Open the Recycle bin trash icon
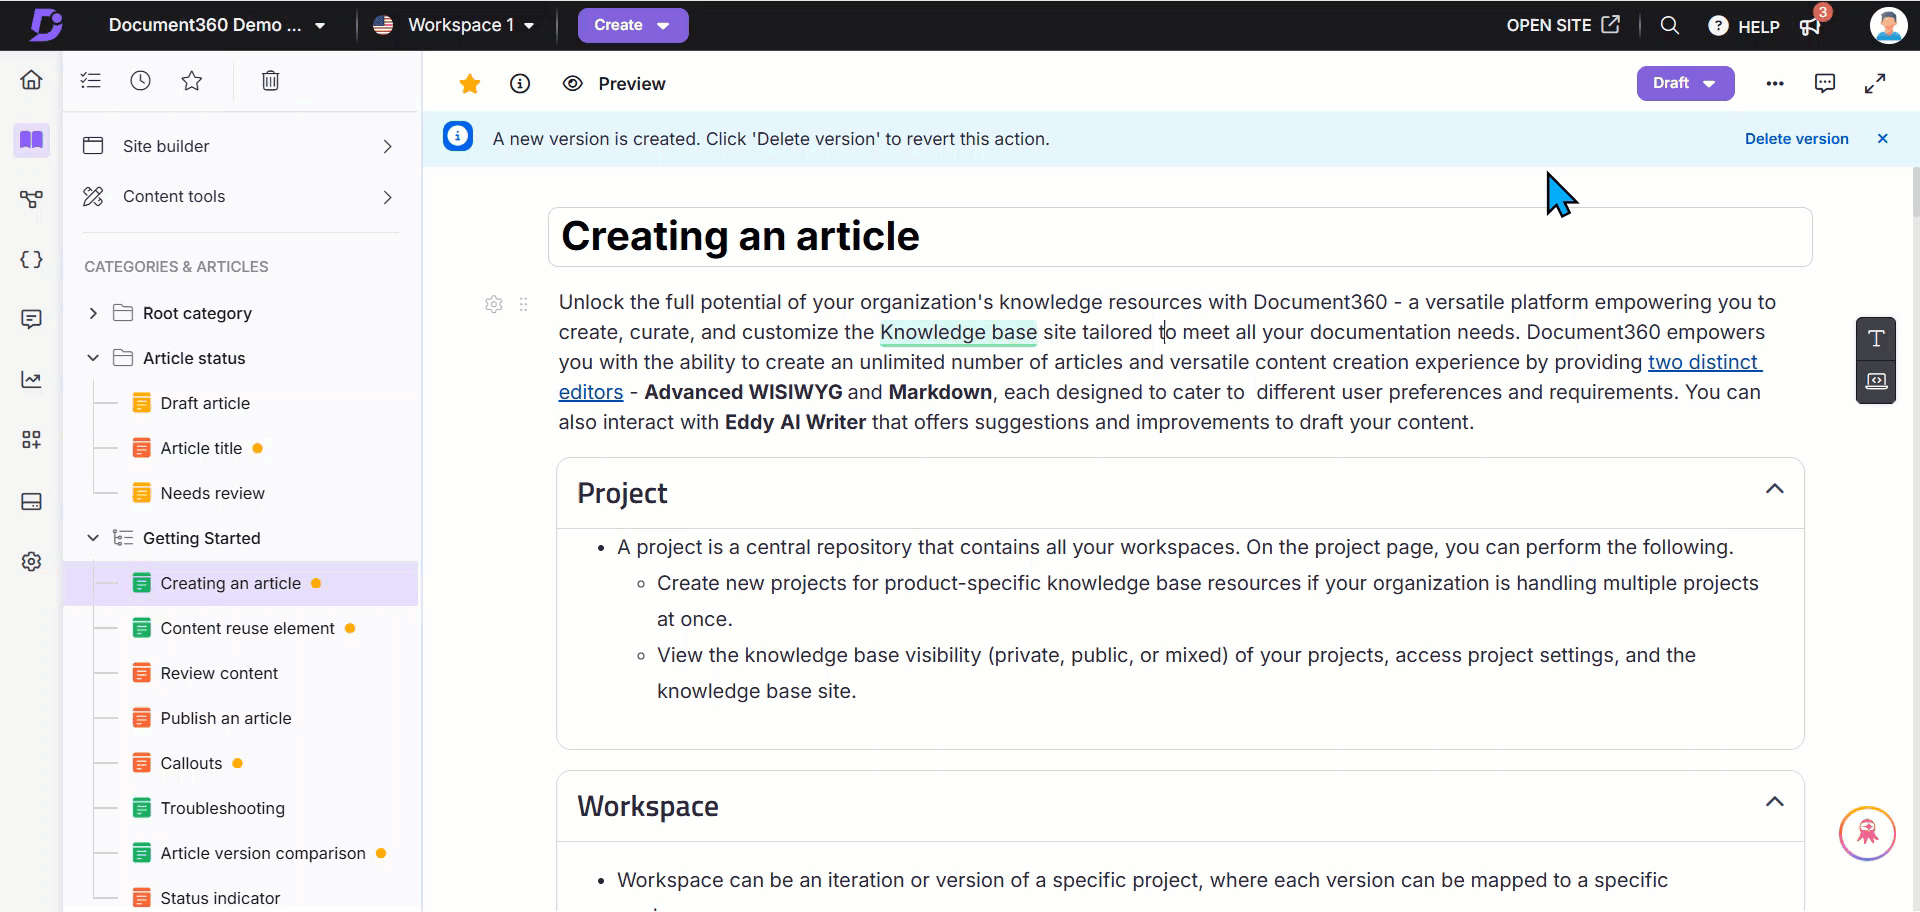This screenshot has width=1920, height=912. [x=270, y=81]
